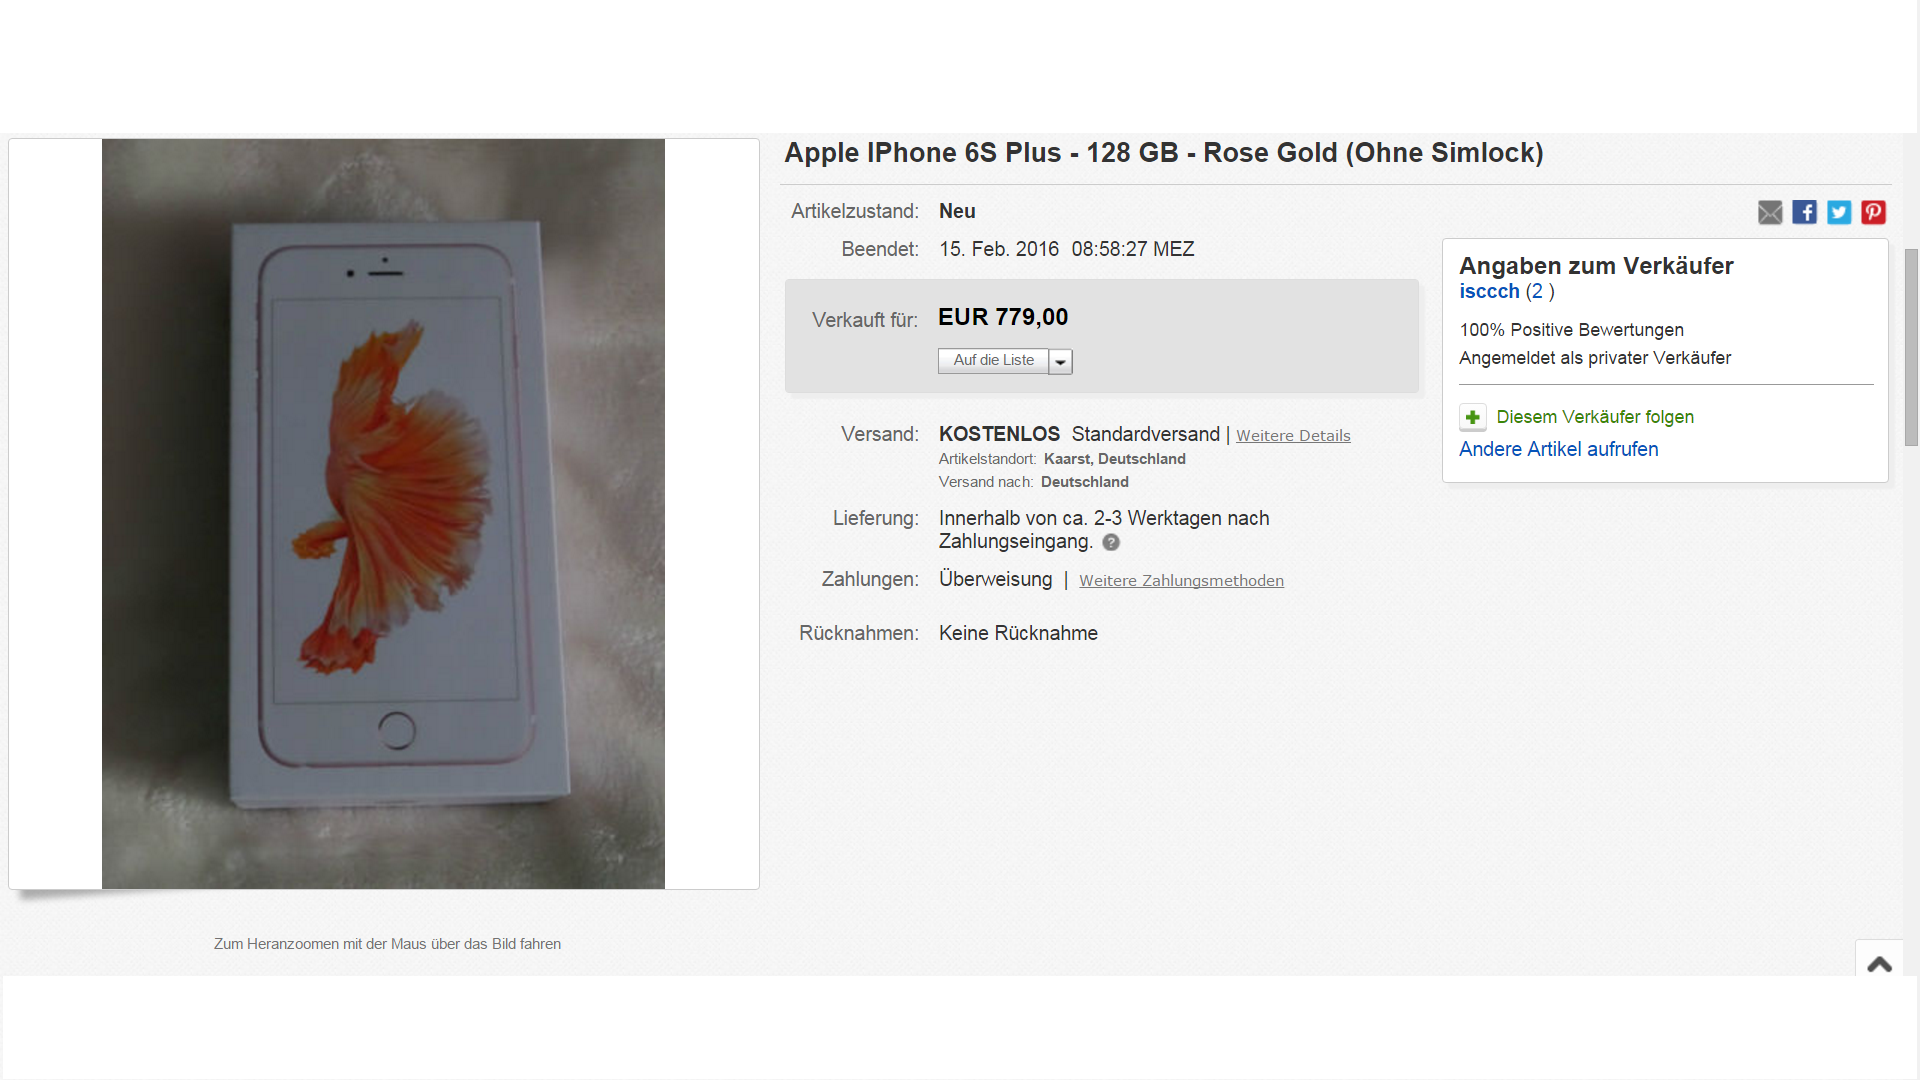Click the green plus follow seller icon
The height and width of the screenshot is (1080, 1920).
pos(1473,417)
